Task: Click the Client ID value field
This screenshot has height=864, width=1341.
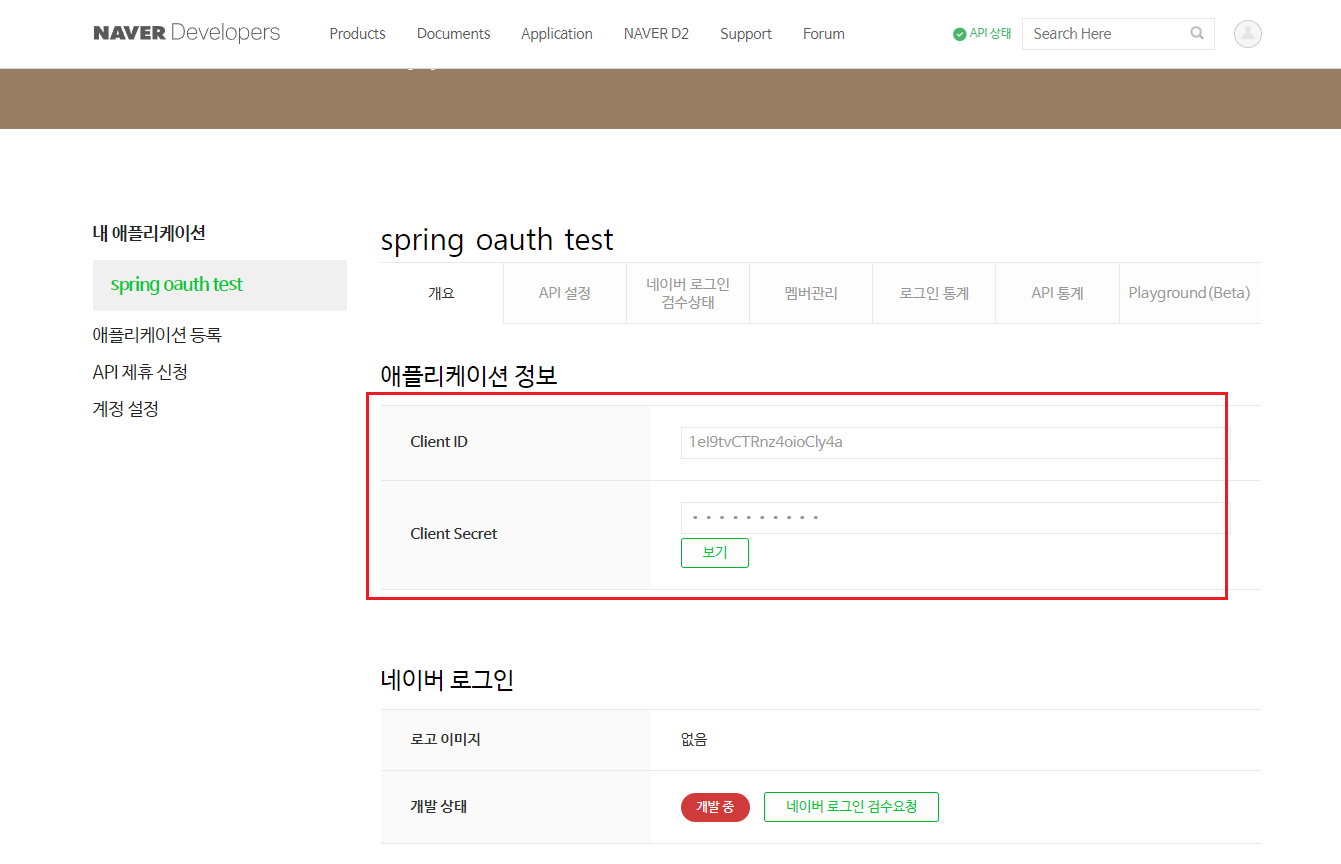Action: point(953,442)
